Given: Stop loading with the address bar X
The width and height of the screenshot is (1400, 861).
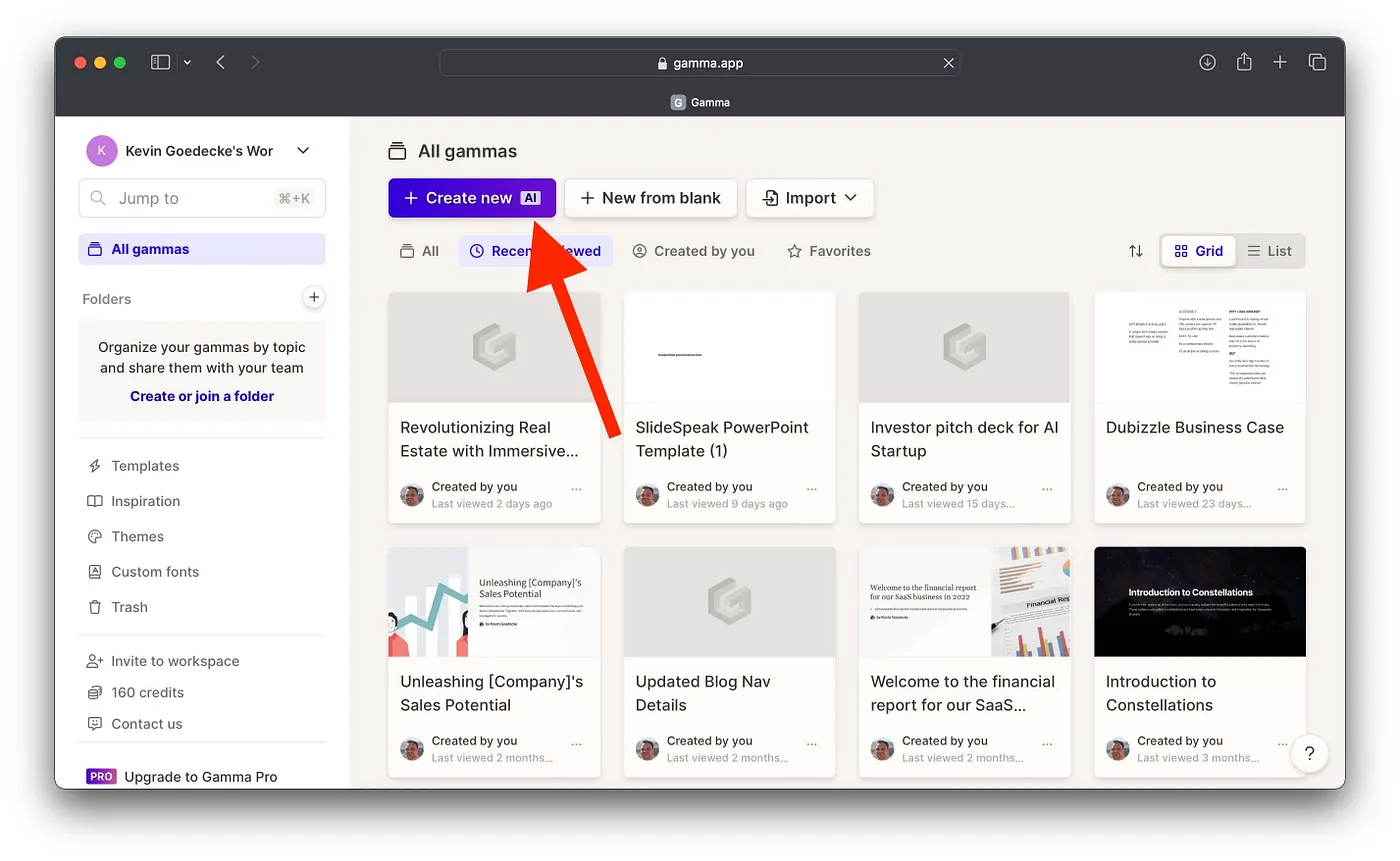Looking at the screenshot, I should point(948,63).
